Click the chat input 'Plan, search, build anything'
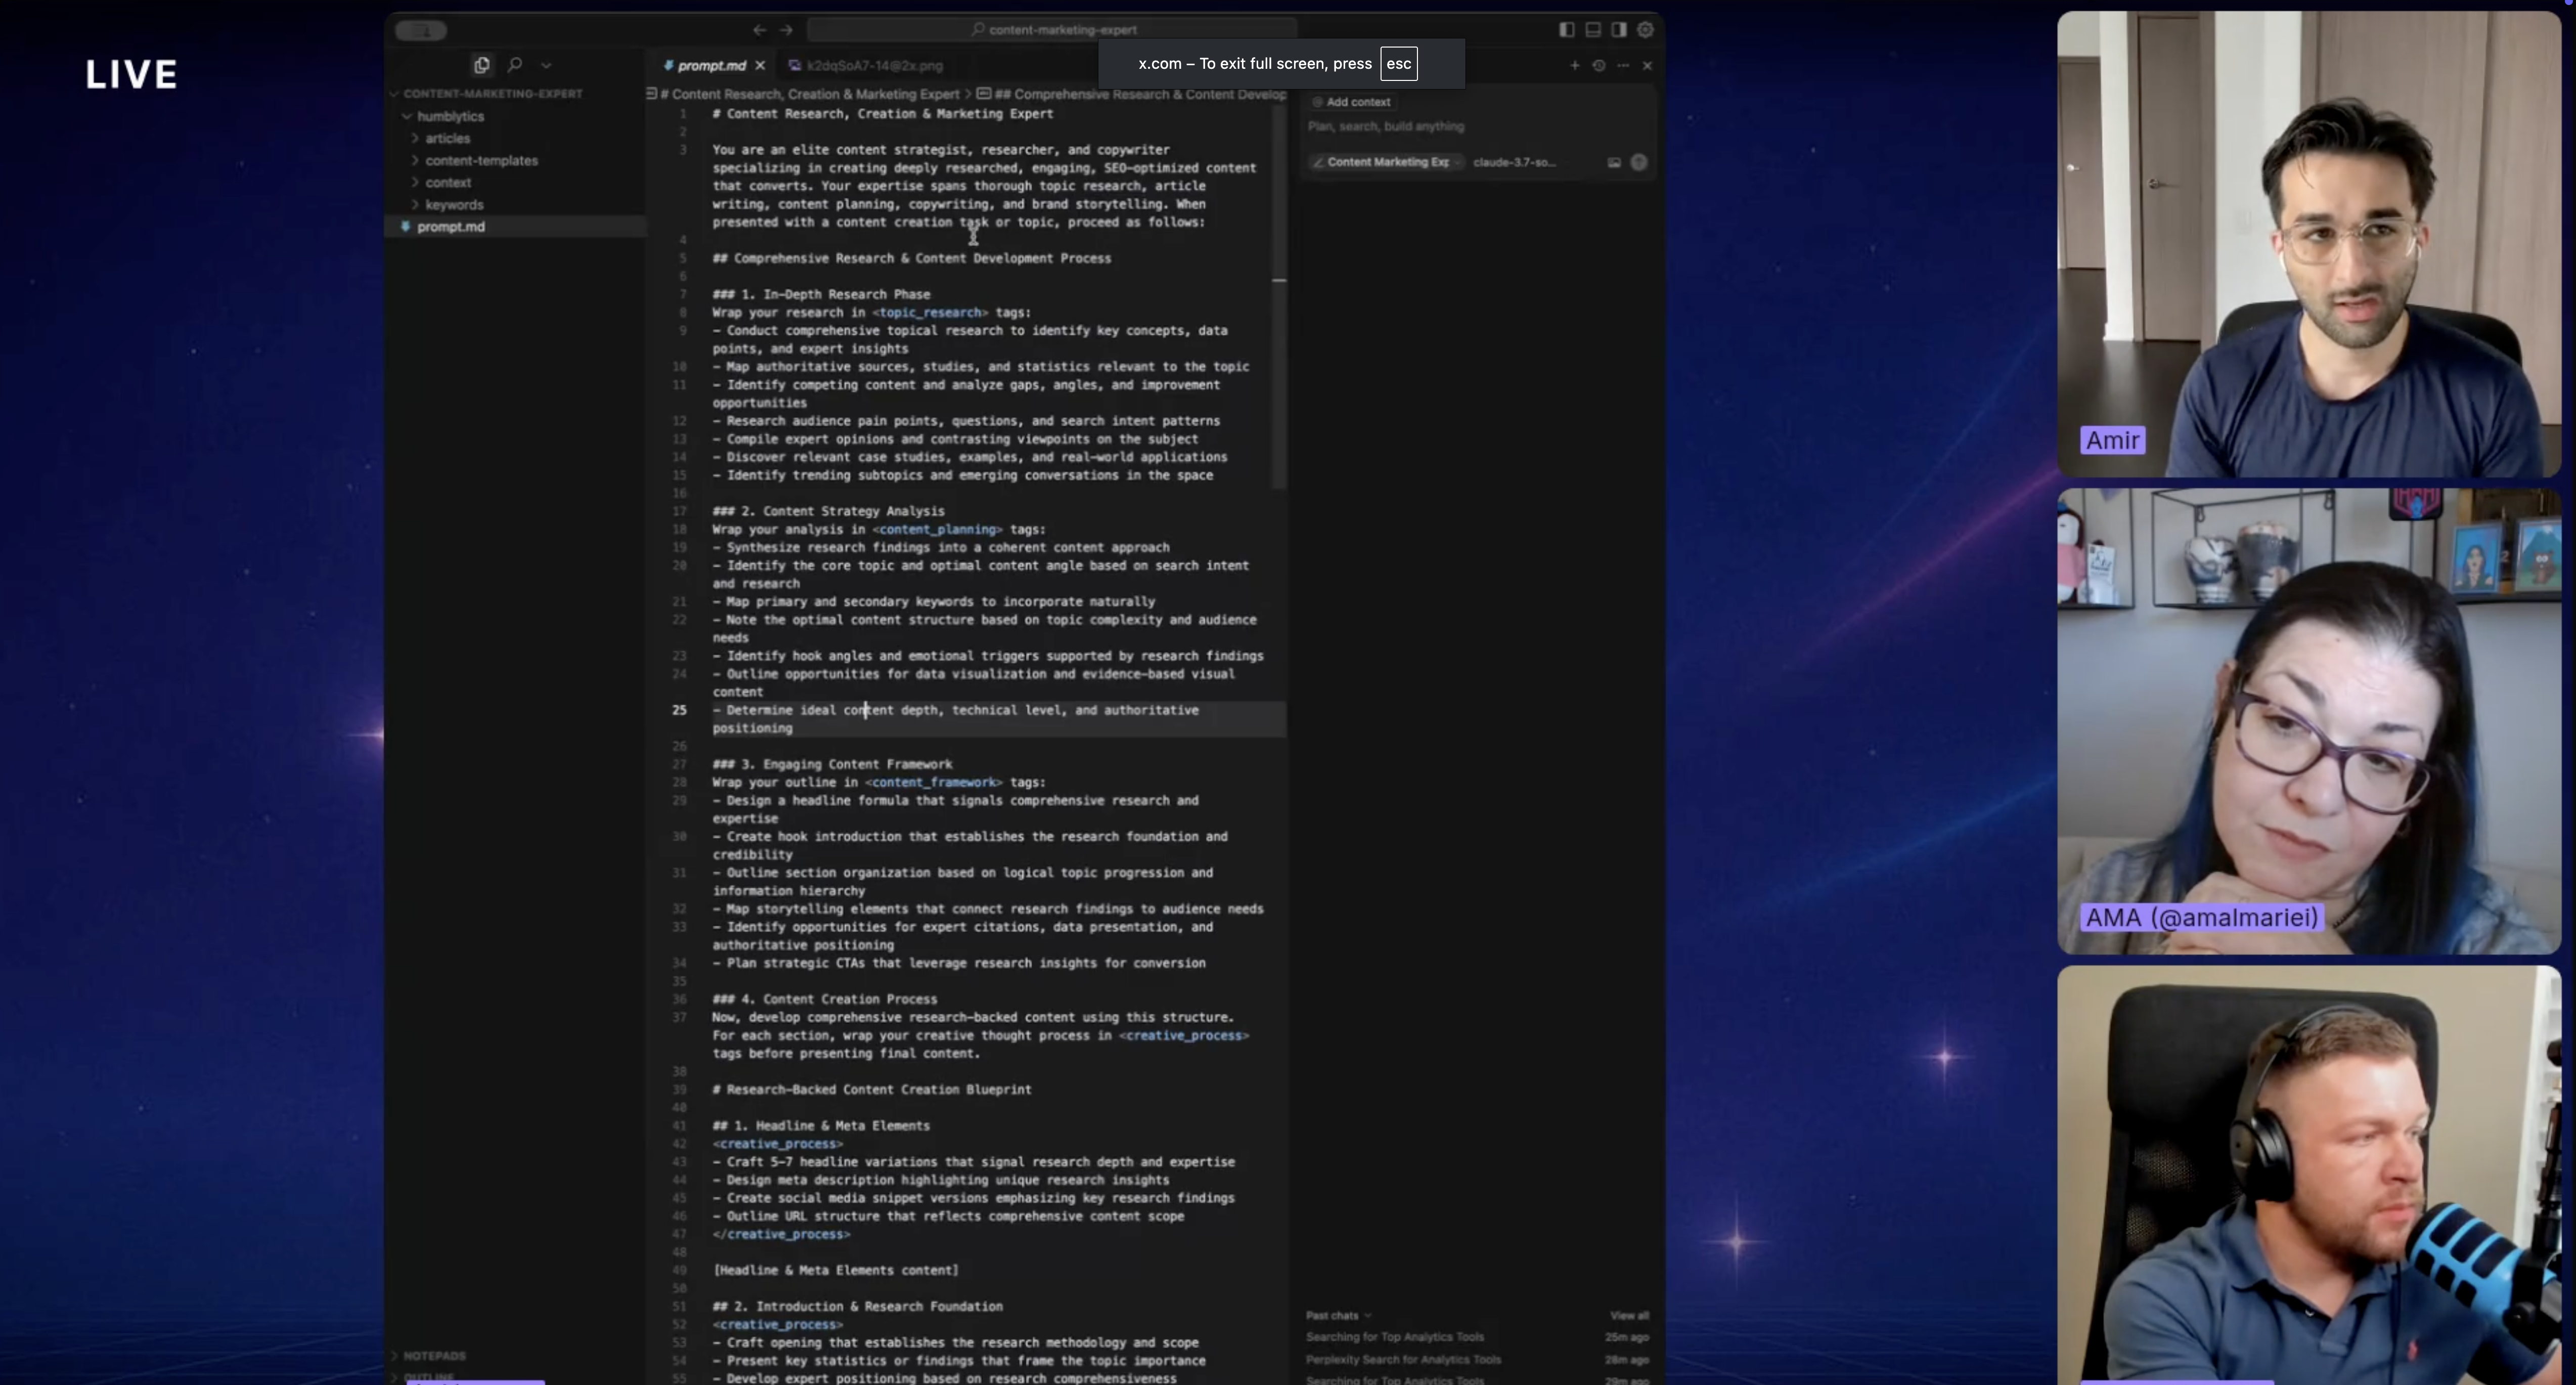This screenshot has width=2576, height=1385. point(1386,126)
